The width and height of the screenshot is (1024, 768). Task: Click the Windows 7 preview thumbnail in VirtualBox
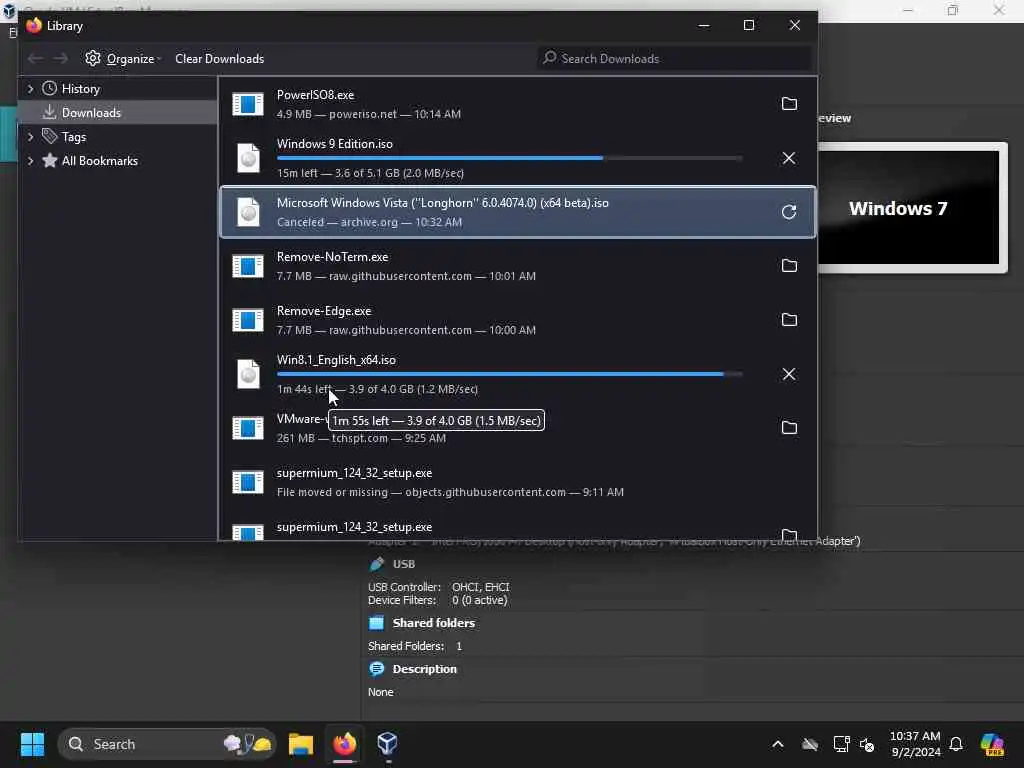[x=908, y=208]
